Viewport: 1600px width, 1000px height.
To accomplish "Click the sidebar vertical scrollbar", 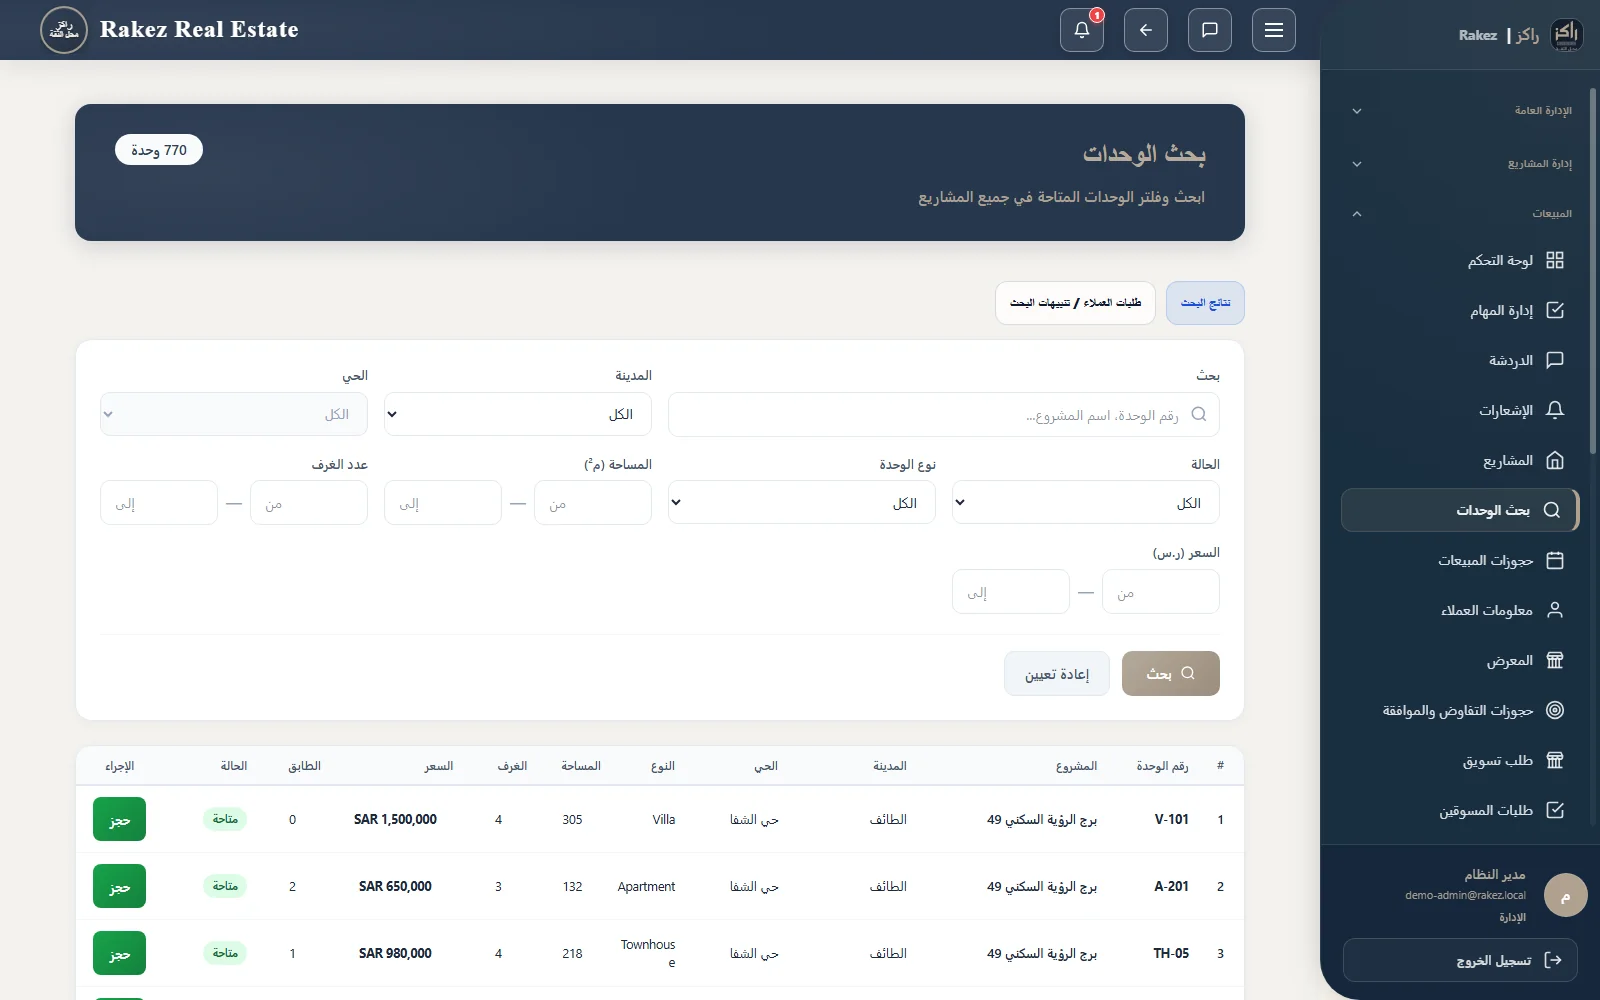I will point(1593,270).
